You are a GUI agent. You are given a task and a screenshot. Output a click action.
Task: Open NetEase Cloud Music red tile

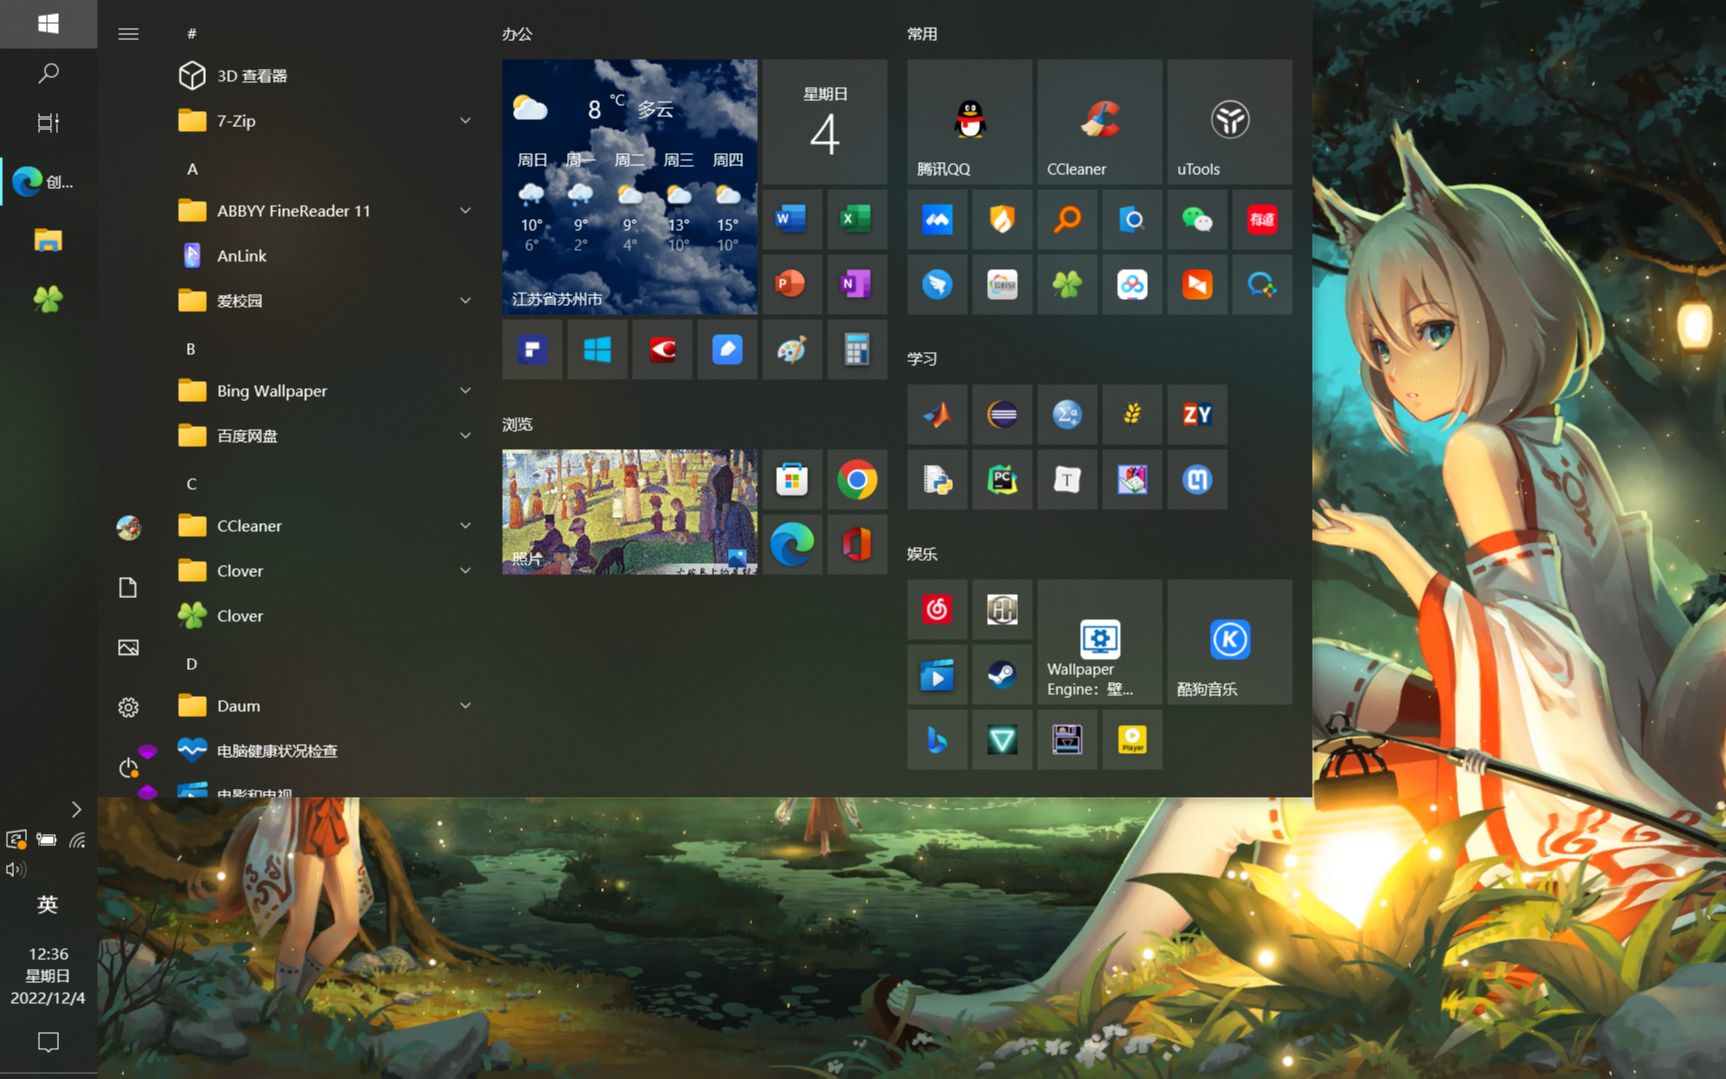(x=937, y=609)
